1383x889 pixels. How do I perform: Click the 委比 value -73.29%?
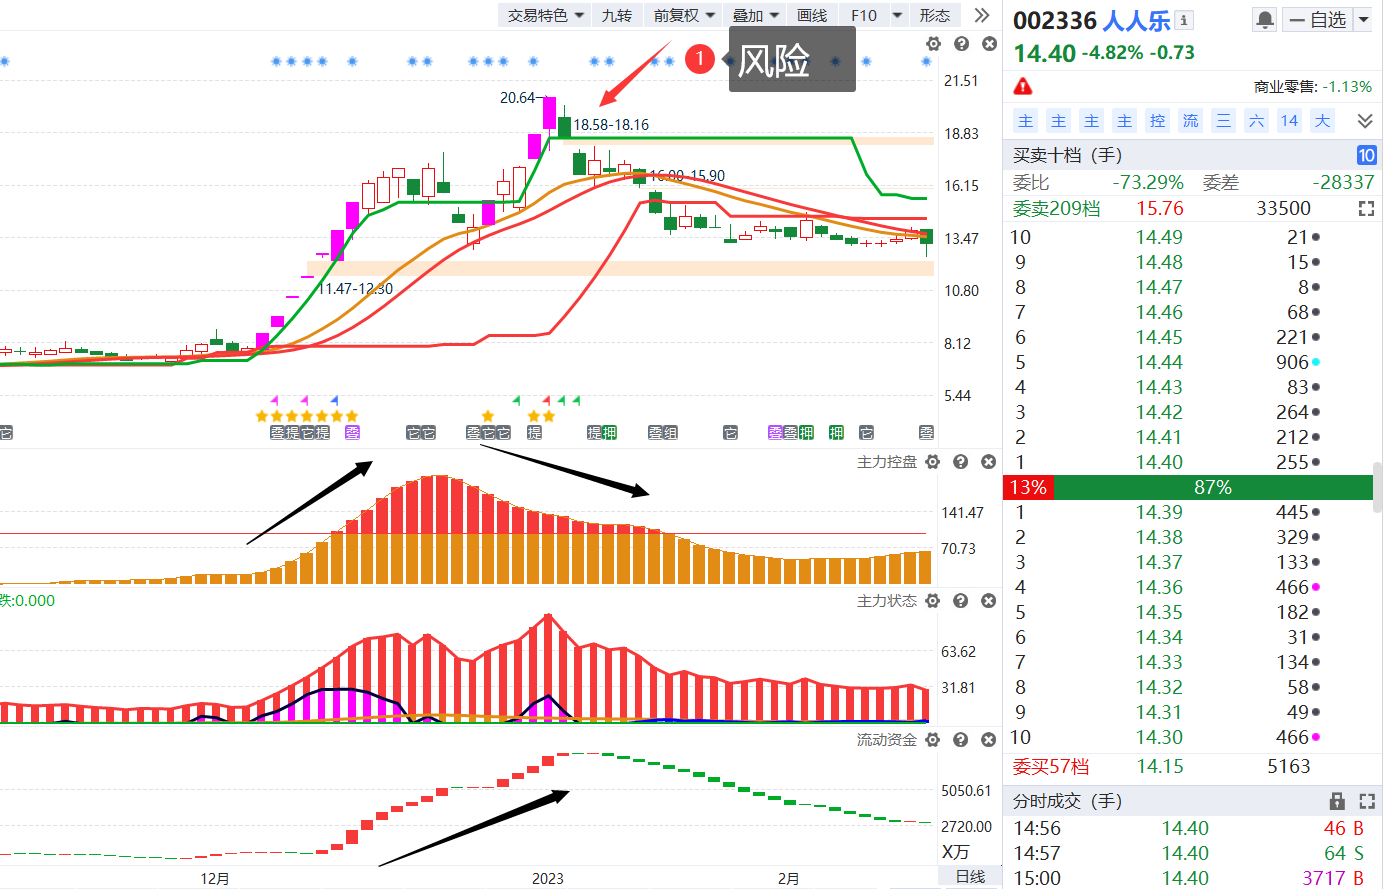coord(1148,182)
